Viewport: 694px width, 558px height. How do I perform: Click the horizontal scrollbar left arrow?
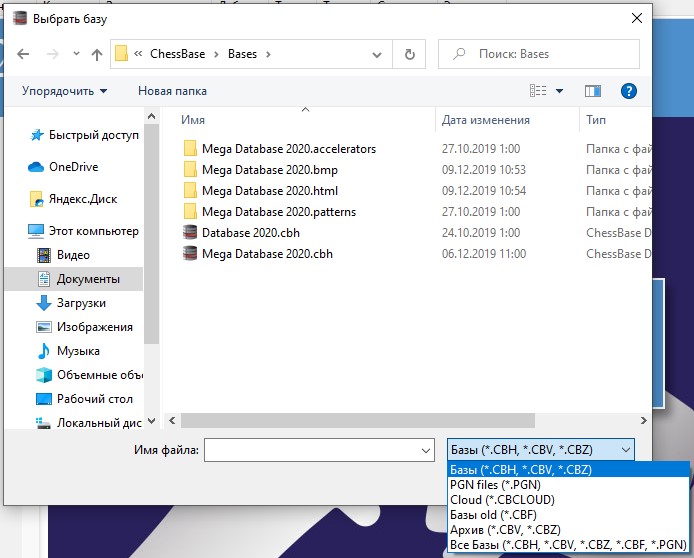point(172,420)
